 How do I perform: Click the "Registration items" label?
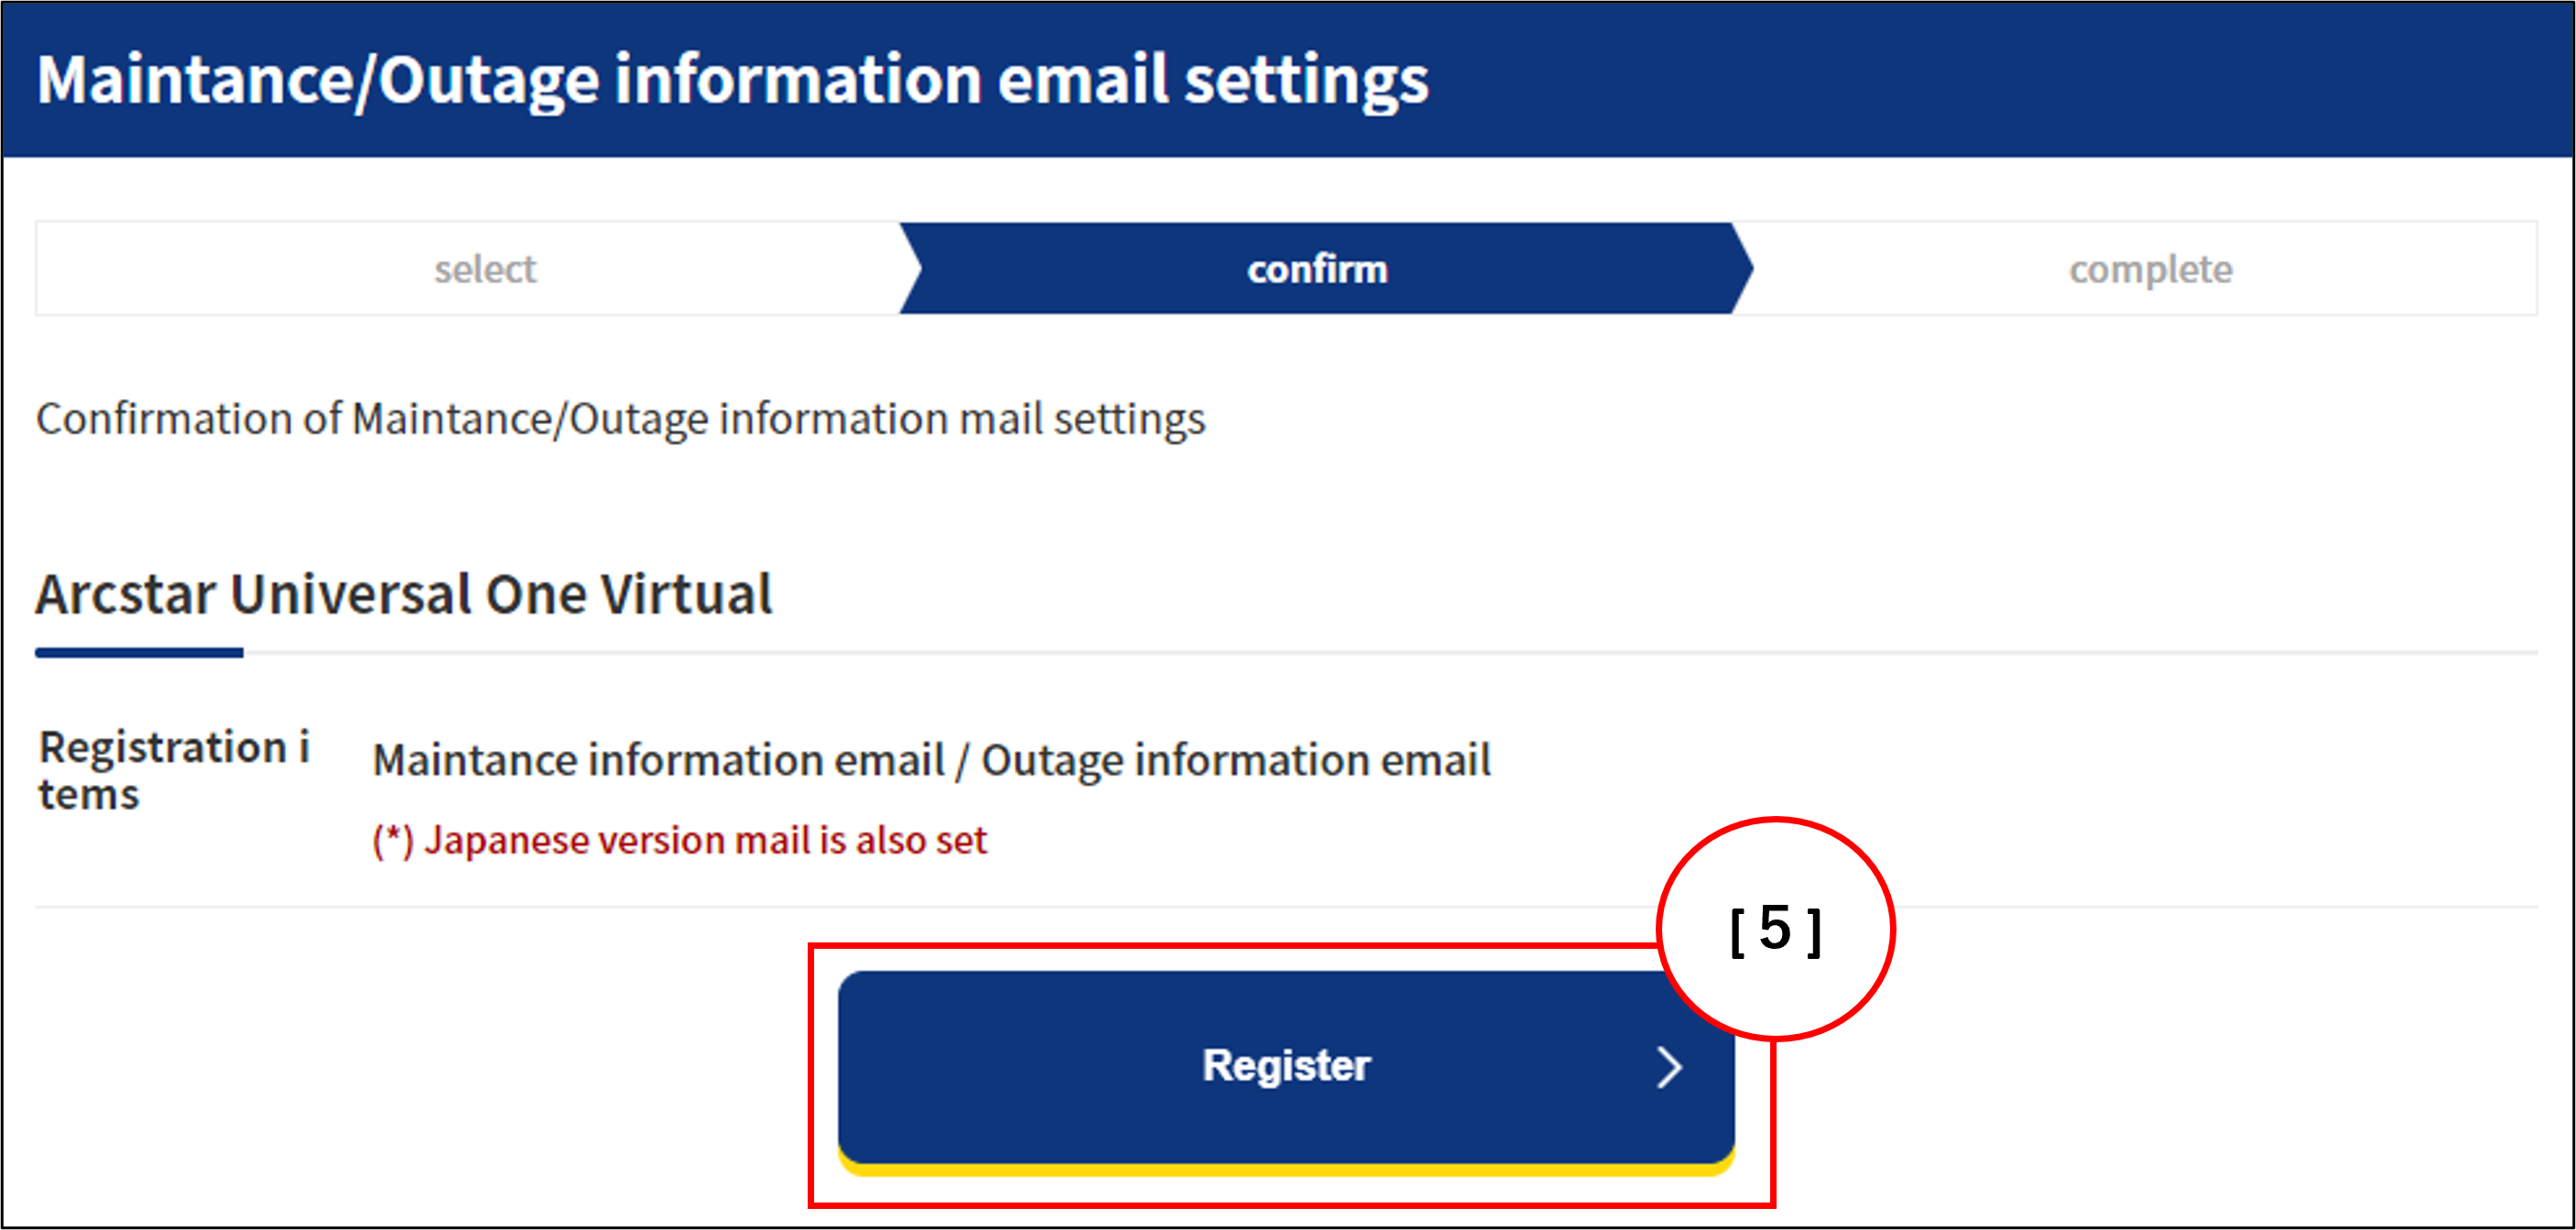tap(173, 770)
